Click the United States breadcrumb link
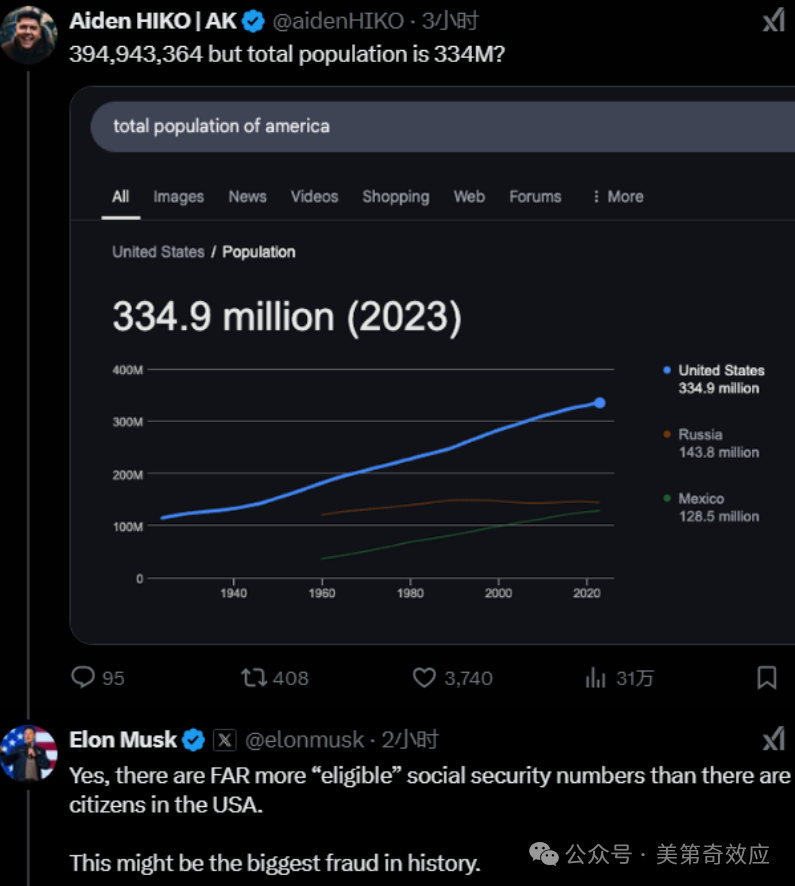The height and width of the screenshot is (886, 795). [158, 252]
